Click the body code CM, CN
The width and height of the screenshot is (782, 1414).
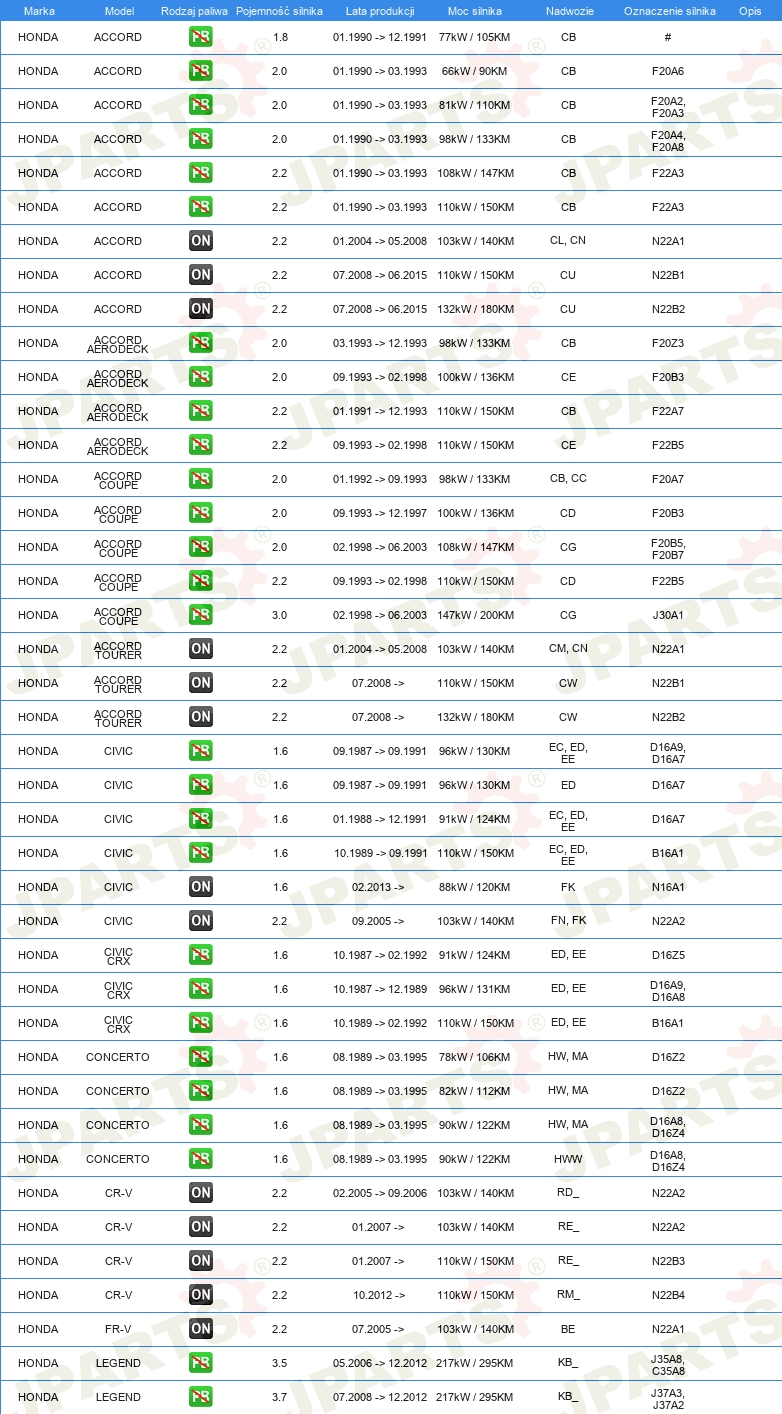(568, 649)
